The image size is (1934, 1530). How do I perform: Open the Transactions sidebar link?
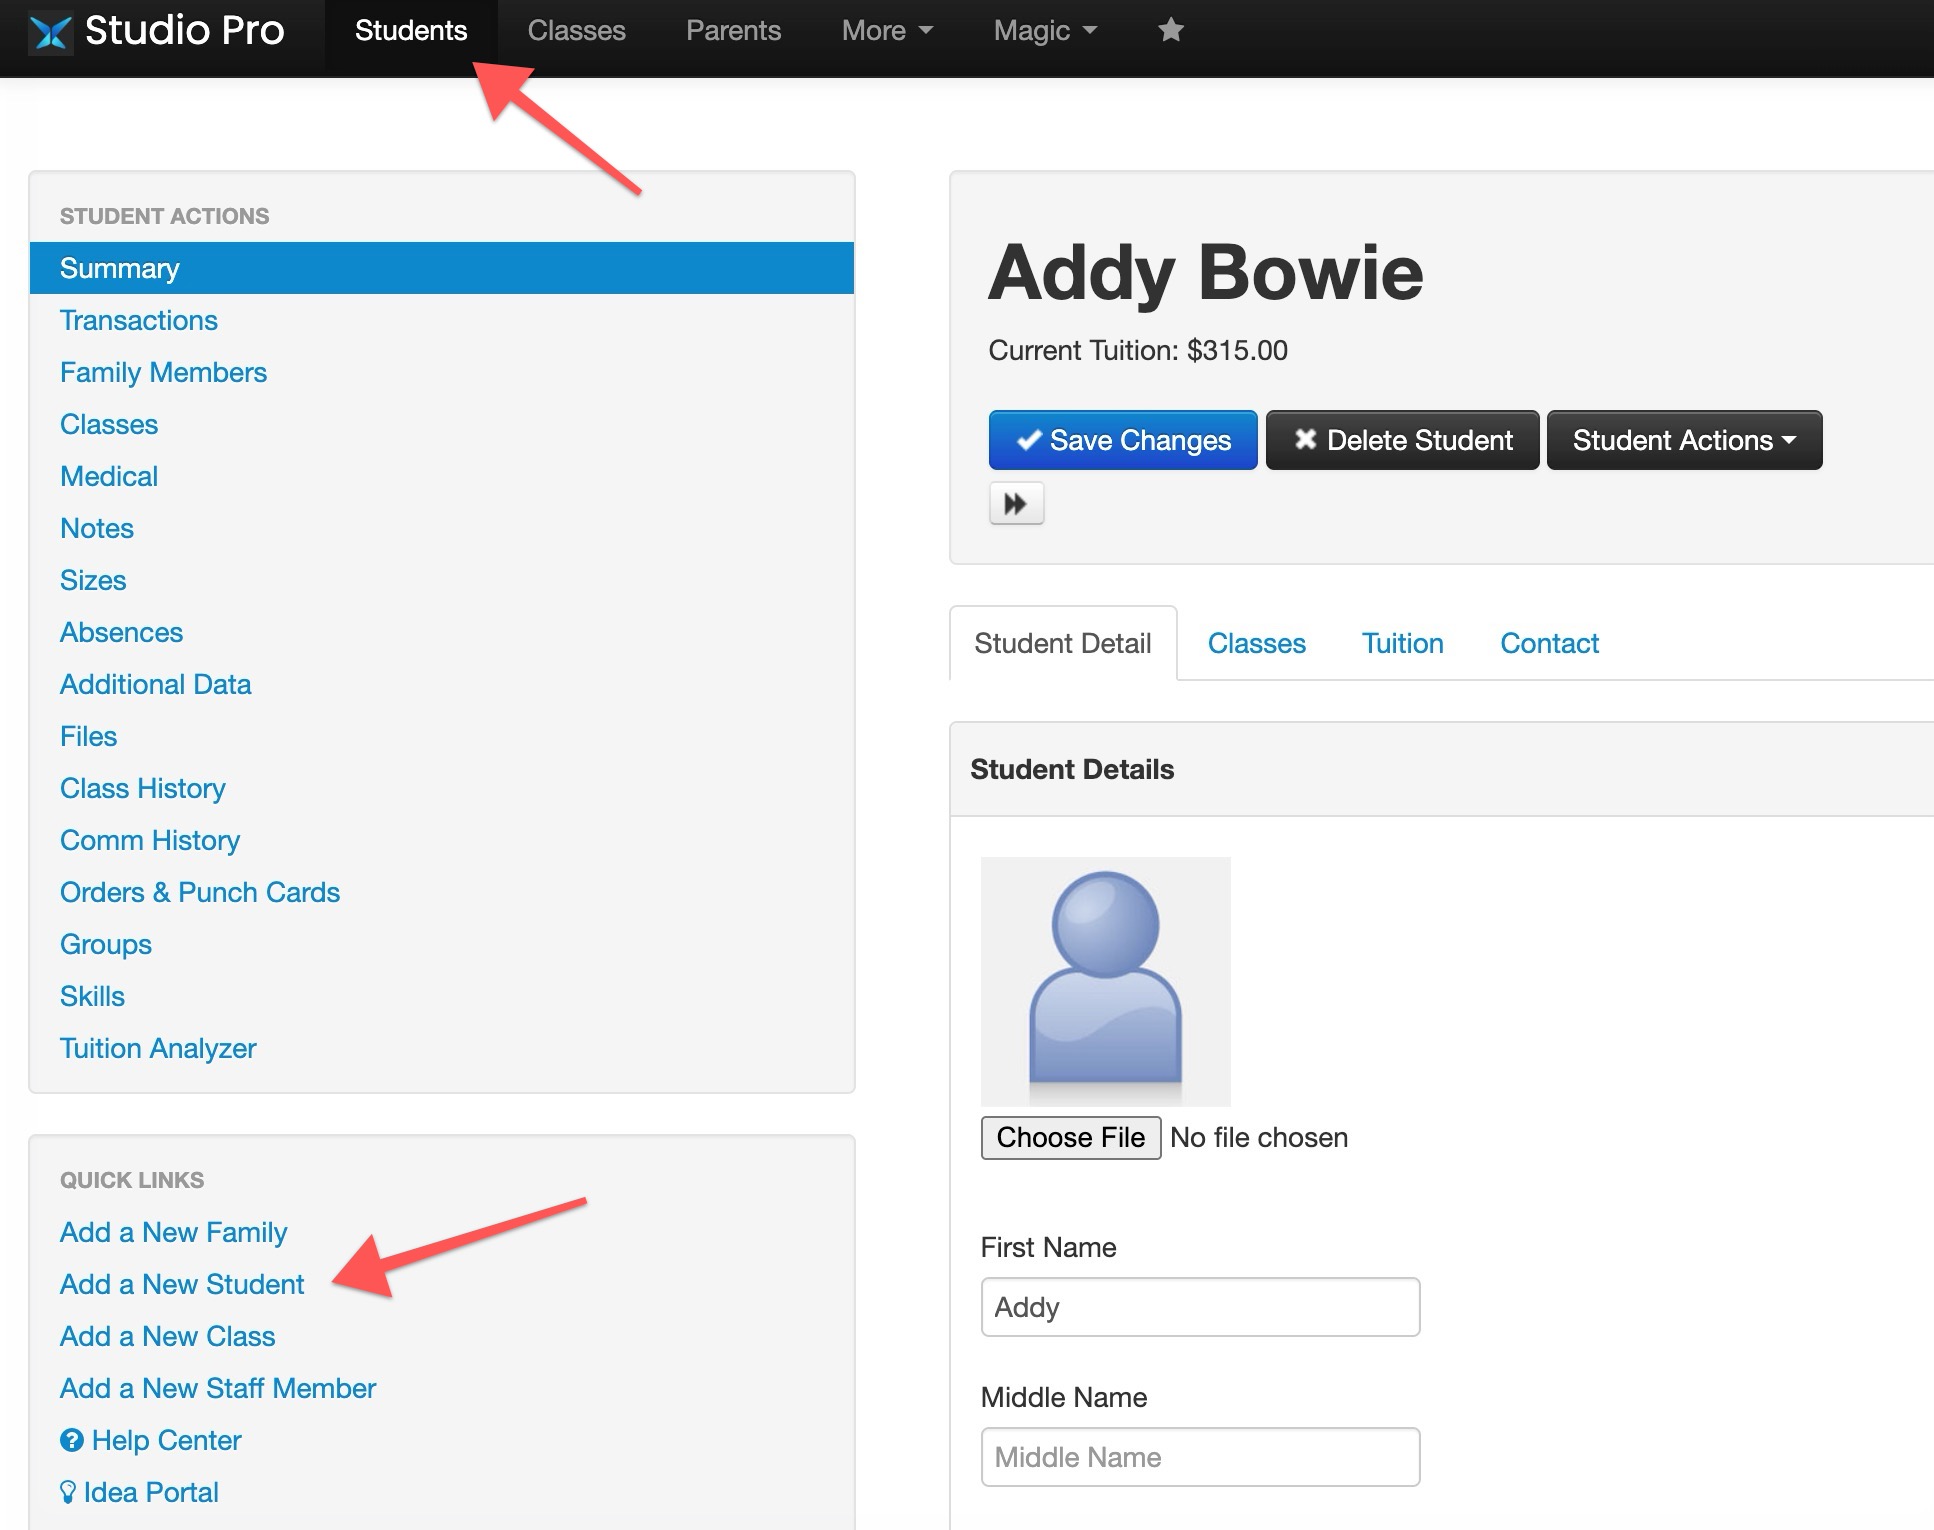[x=139, y=320]
